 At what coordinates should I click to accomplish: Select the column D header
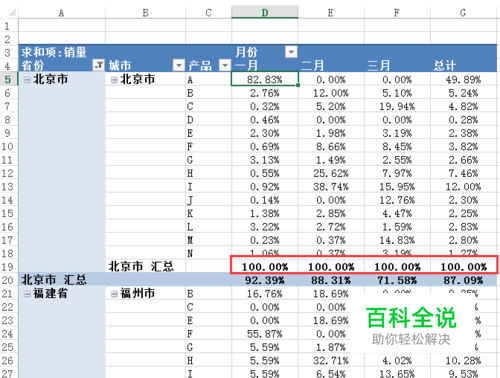tap(265, 13)
